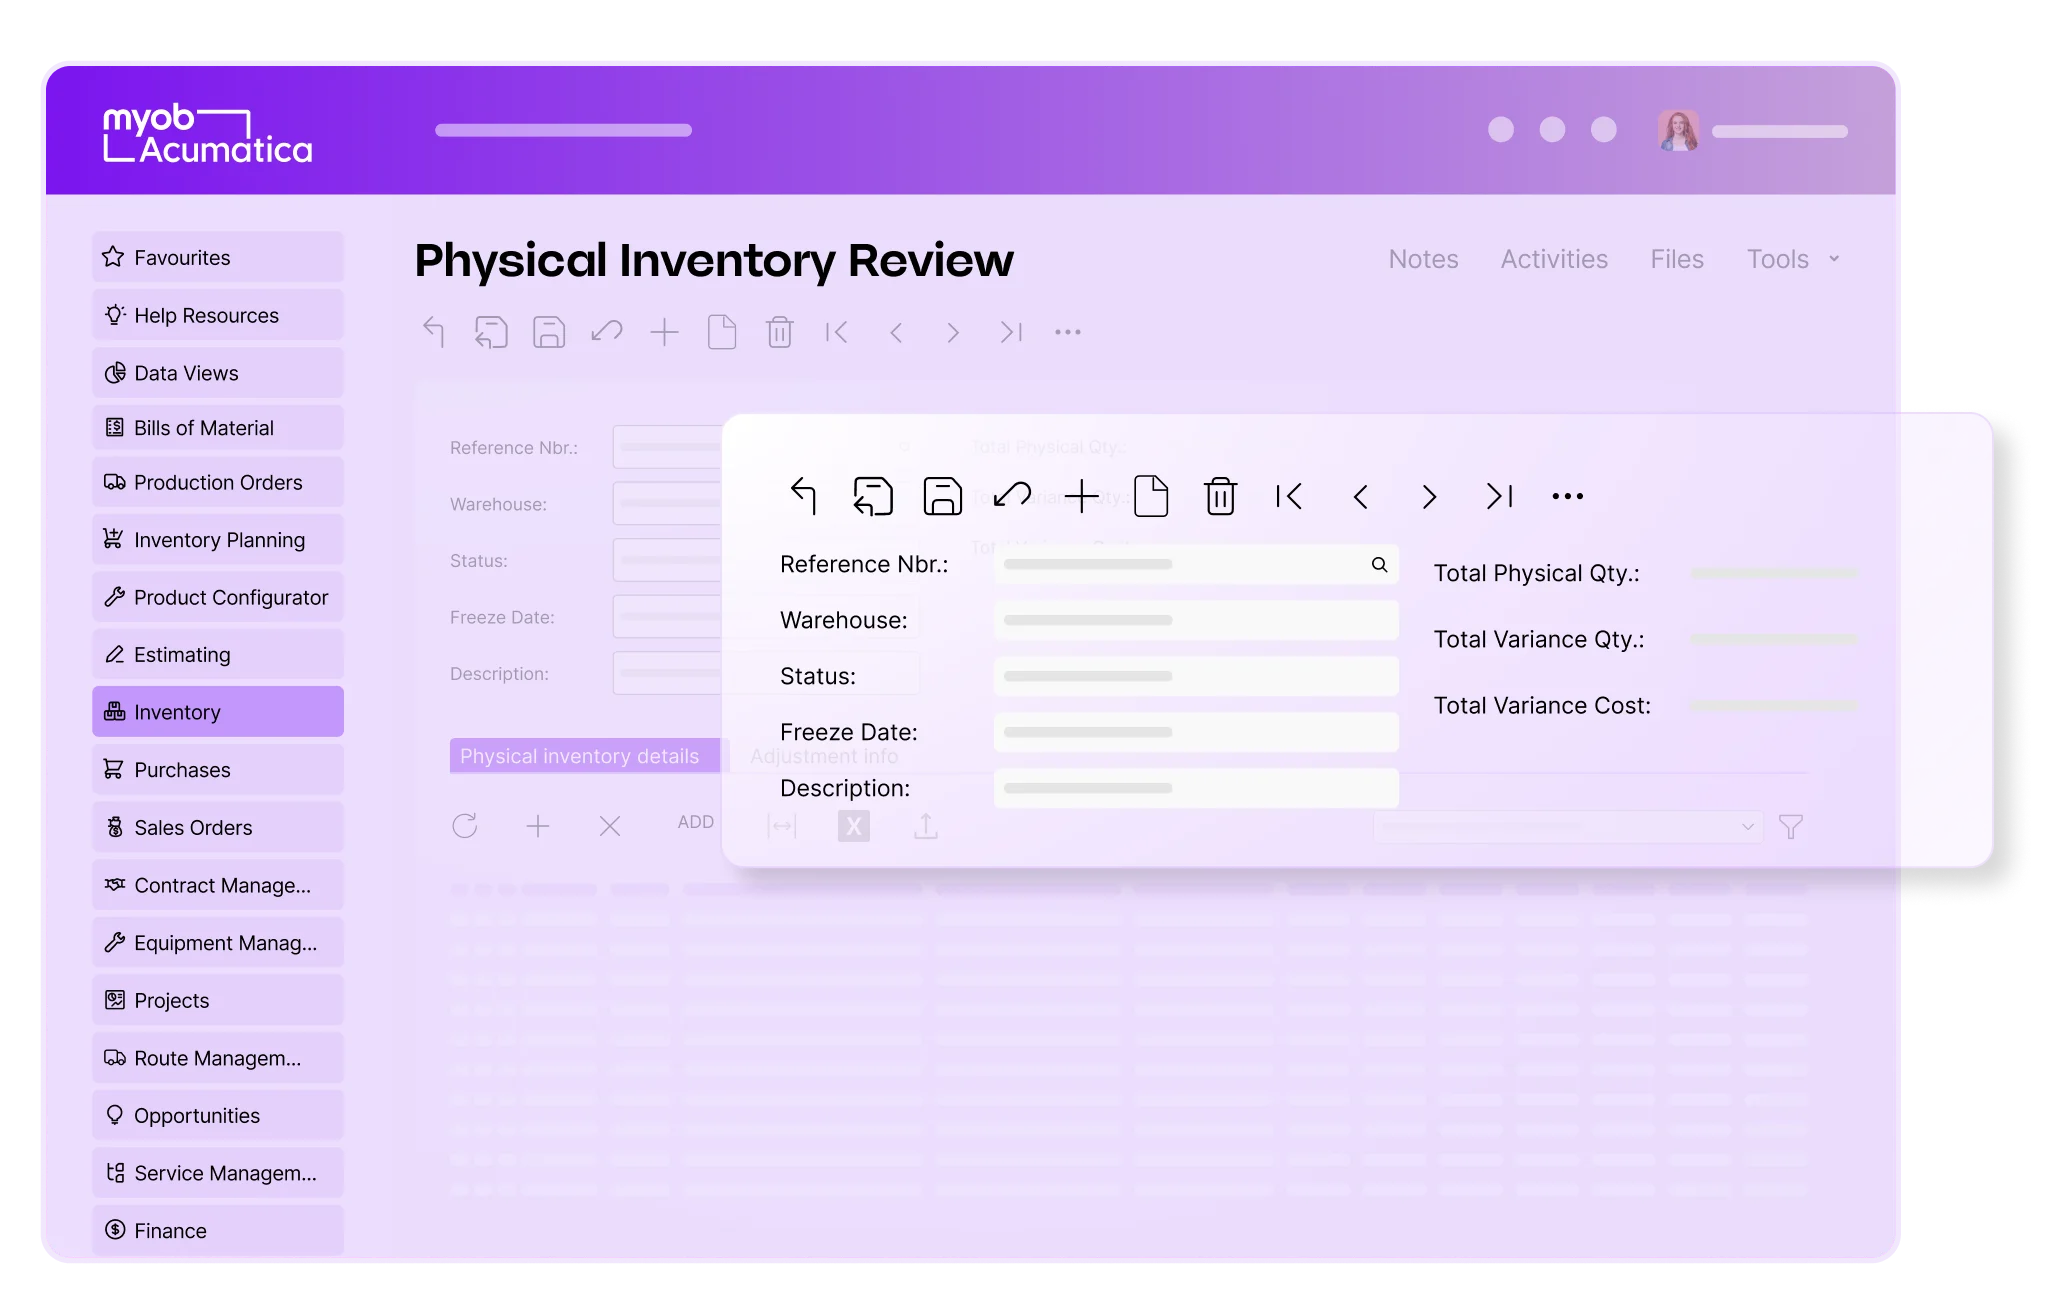Open Finance module in sidebar
This screenshot has width=2060, height=1300.
pos(218,1230)
